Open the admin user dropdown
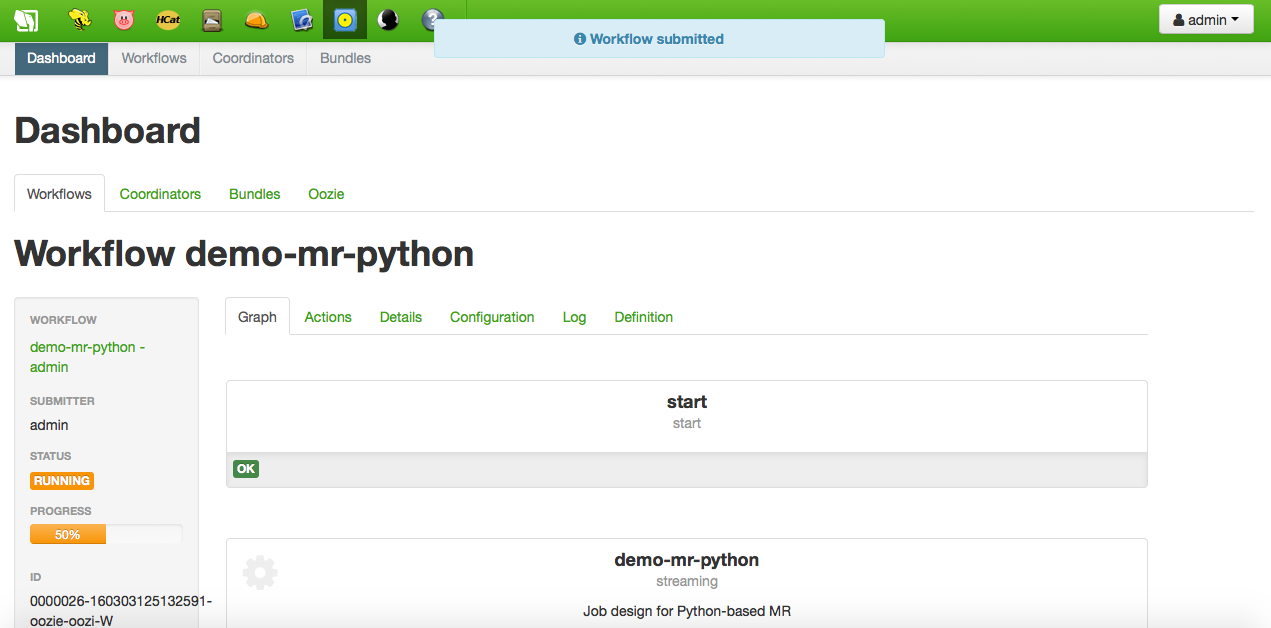1271x628 pixels. (1206, 19)
